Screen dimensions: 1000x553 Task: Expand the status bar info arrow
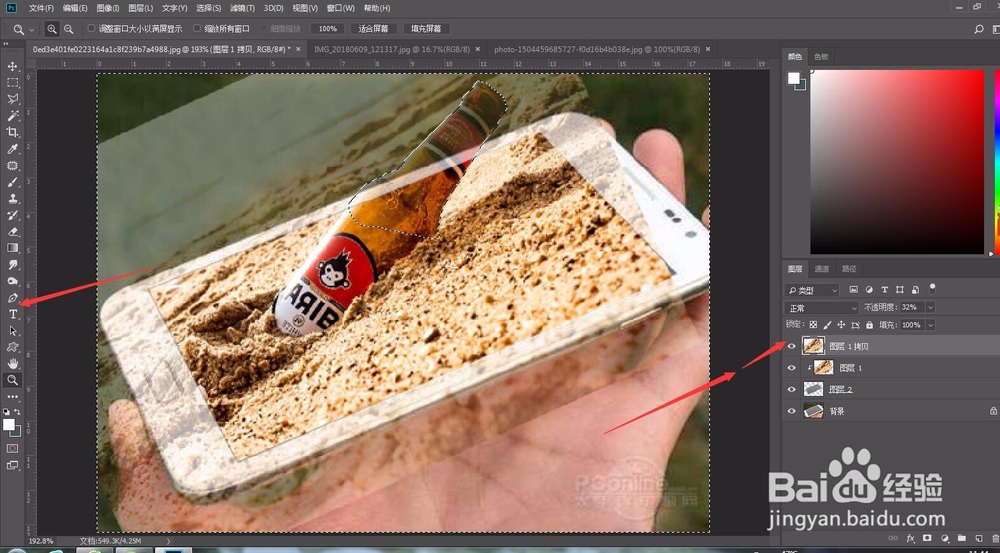coord(168,541)
